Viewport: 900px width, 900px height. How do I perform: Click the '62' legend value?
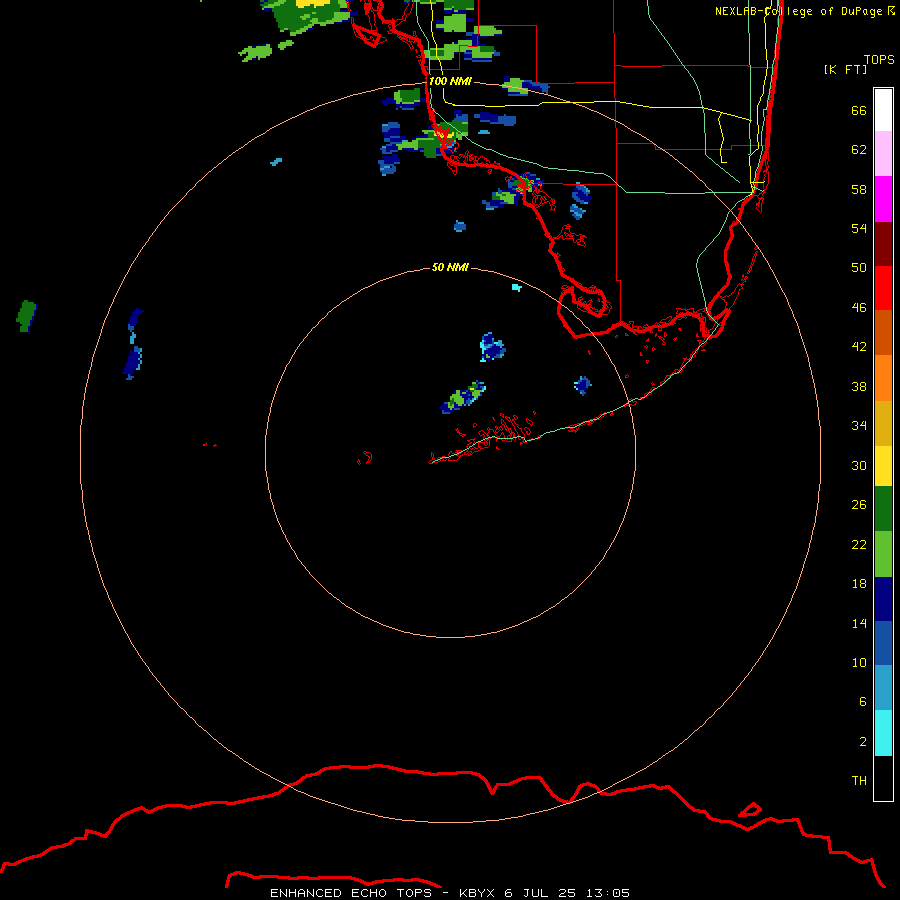[859, 149]
